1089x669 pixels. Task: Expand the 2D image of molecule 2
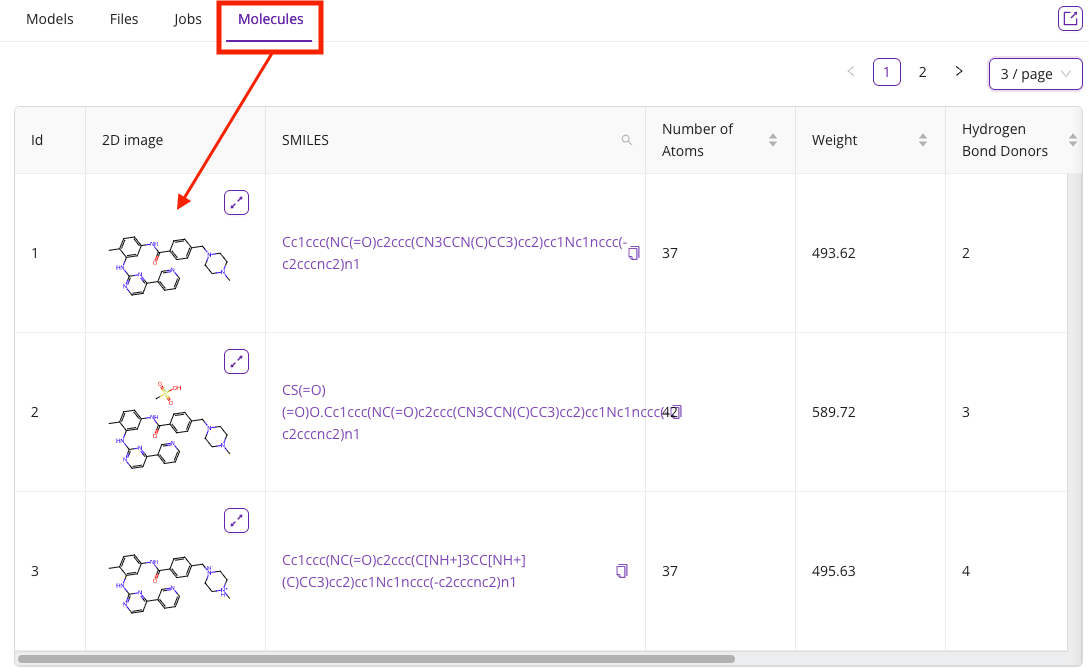pos(236,362)
